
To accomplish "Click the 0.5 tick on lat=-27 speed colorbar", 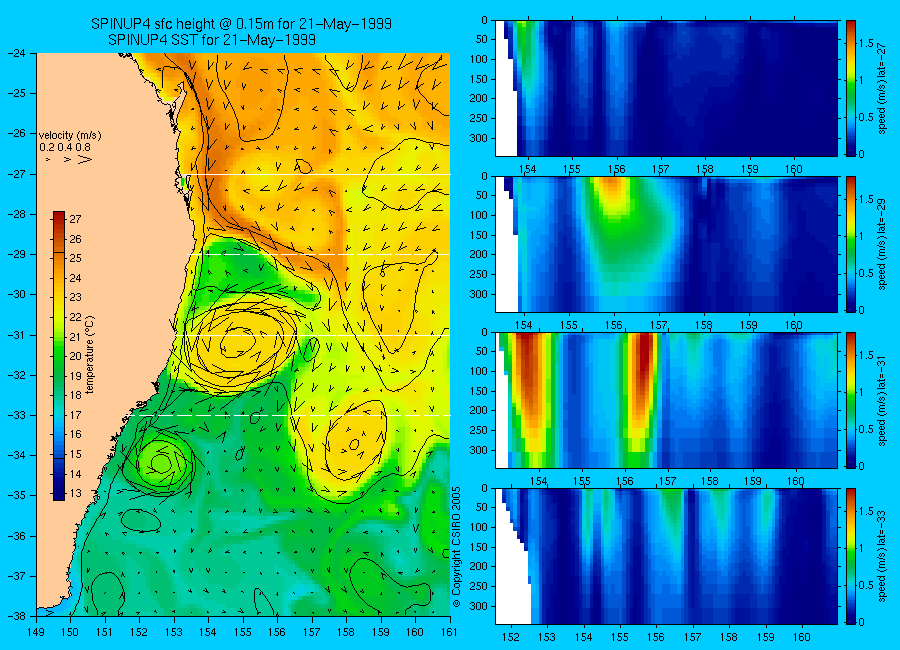I will coord(866,117).
